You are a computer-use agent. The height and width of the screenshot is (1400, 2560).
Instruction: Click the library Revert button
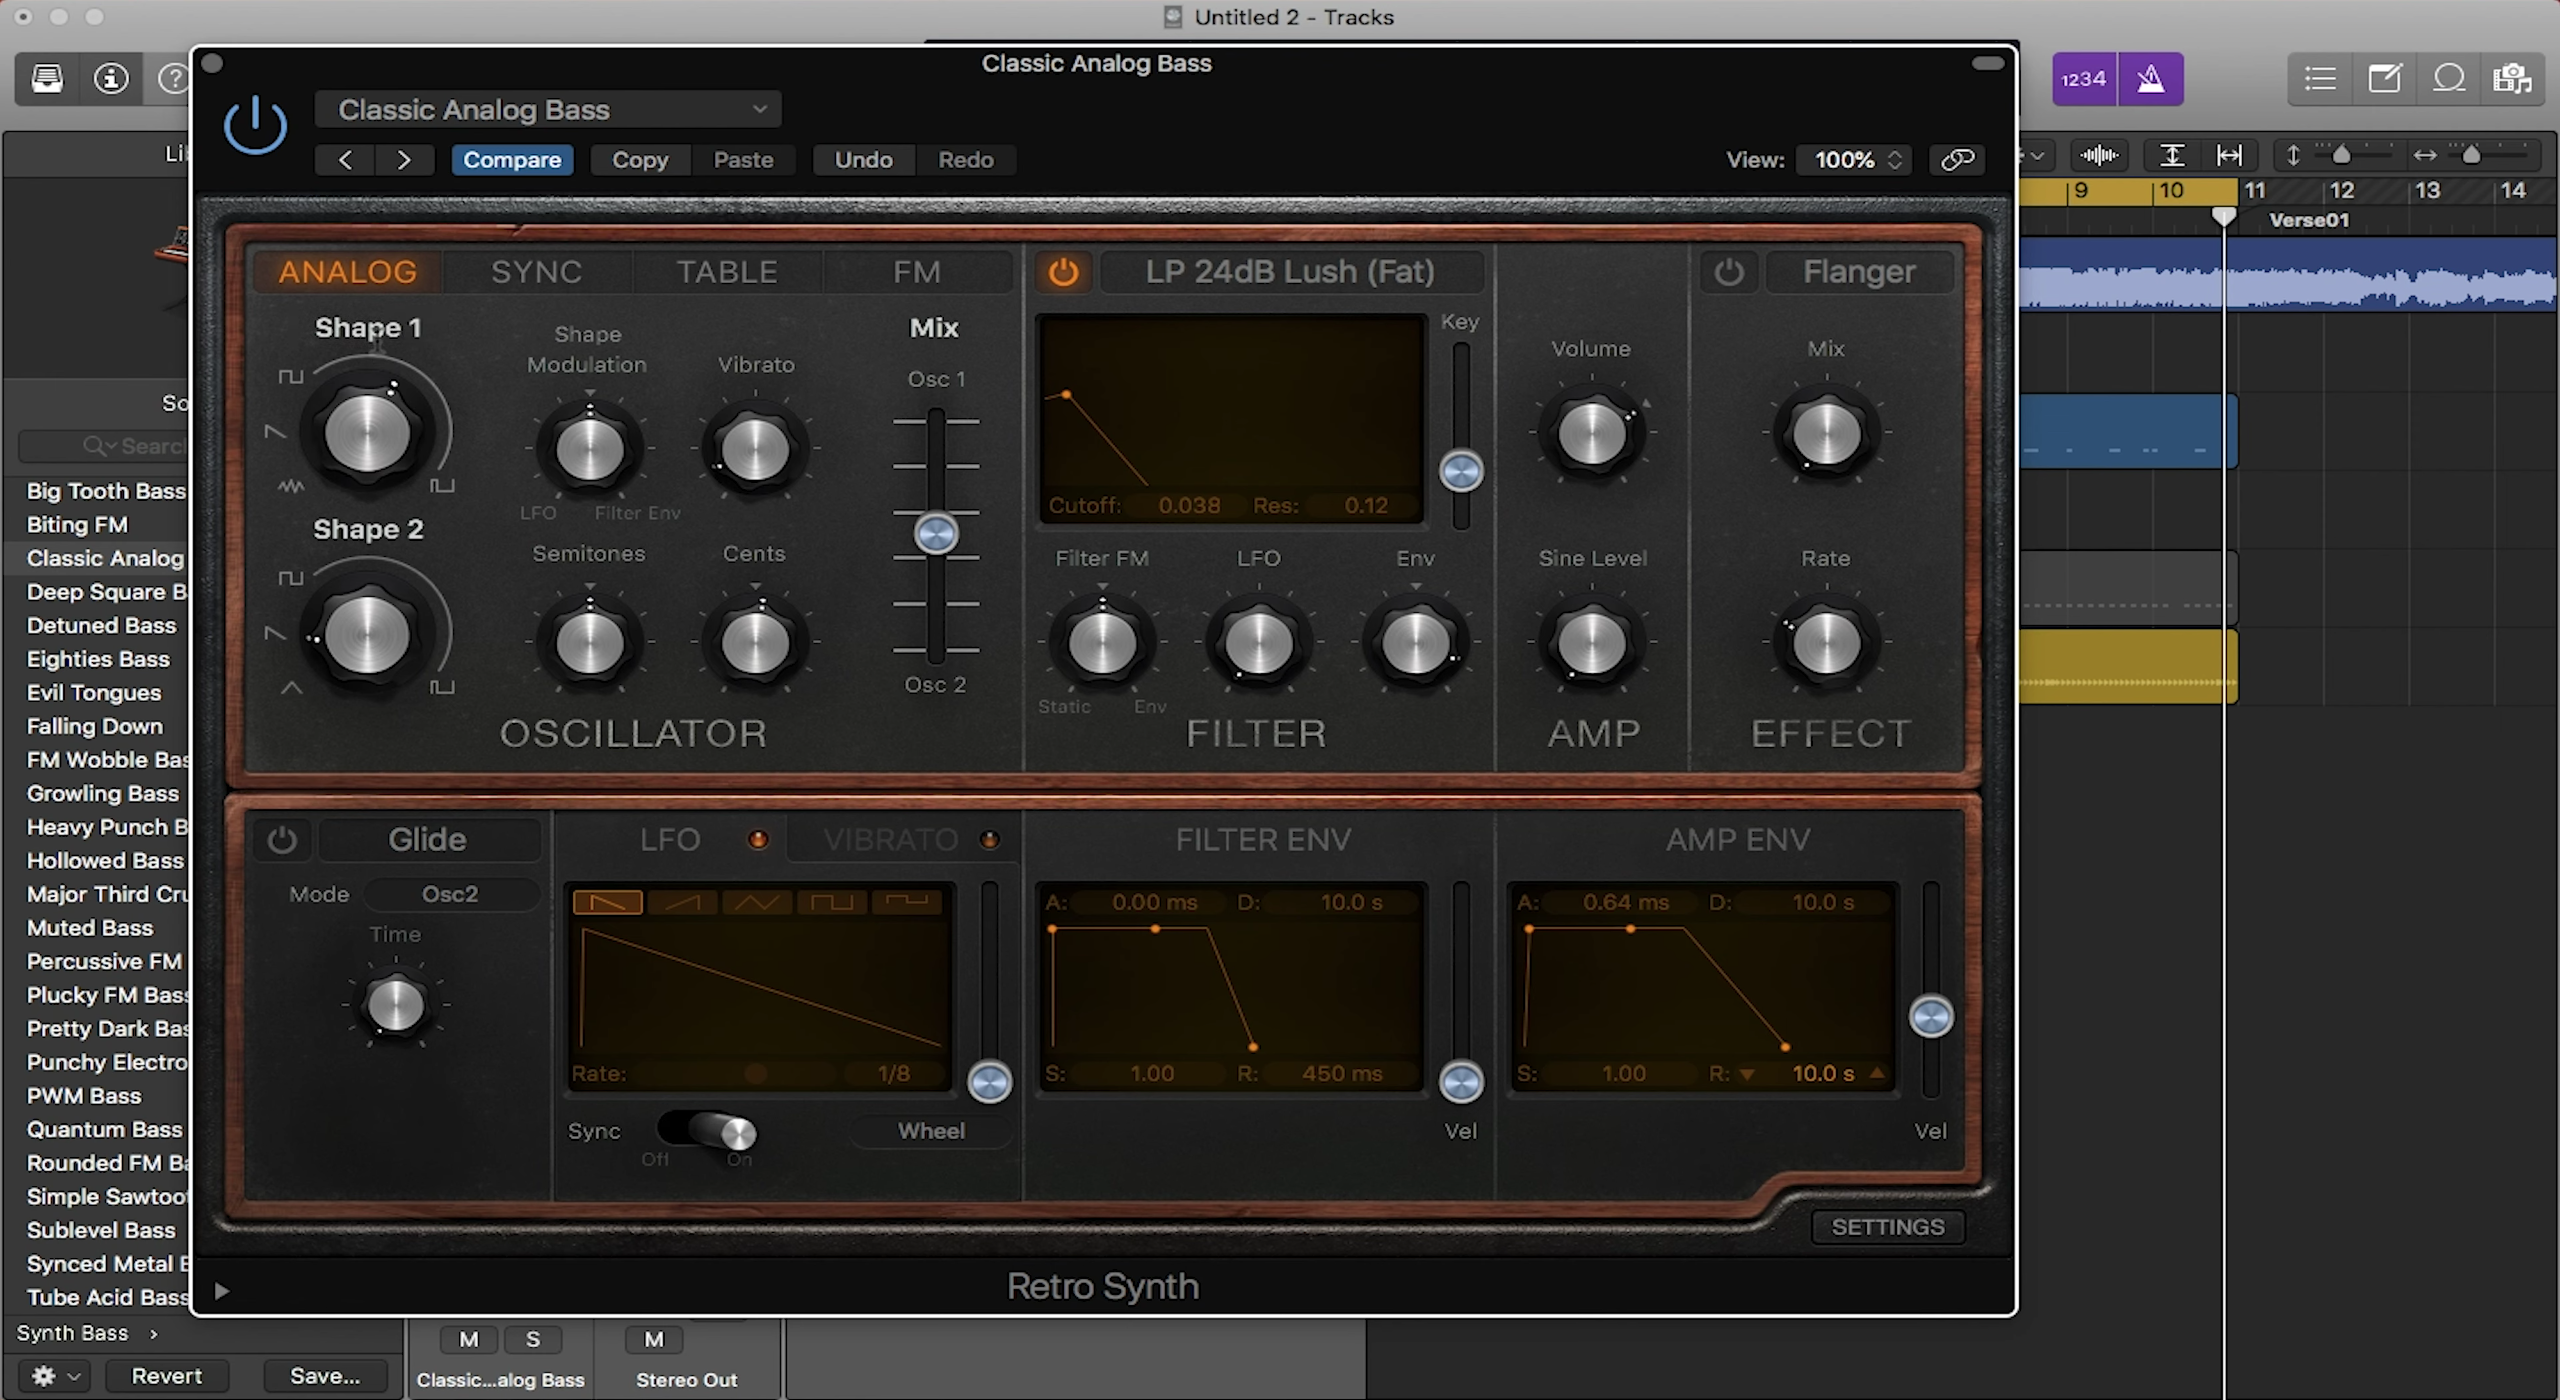[x=167, y=1377]
